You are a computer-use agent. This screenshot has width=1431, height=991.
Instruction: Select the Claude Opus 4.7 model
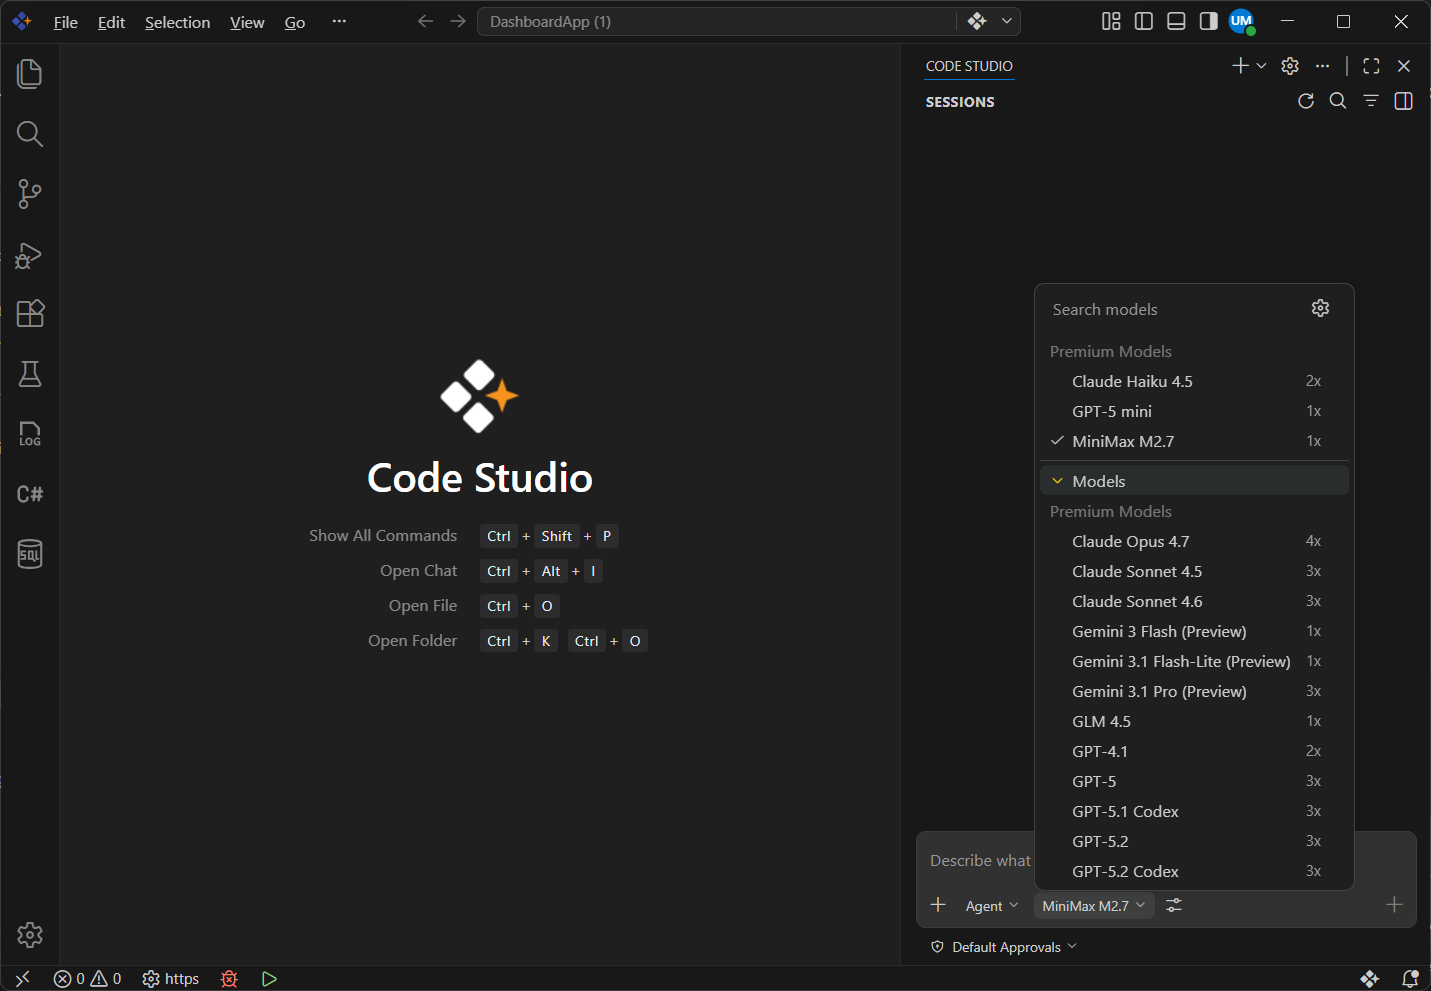point(1195,541)
